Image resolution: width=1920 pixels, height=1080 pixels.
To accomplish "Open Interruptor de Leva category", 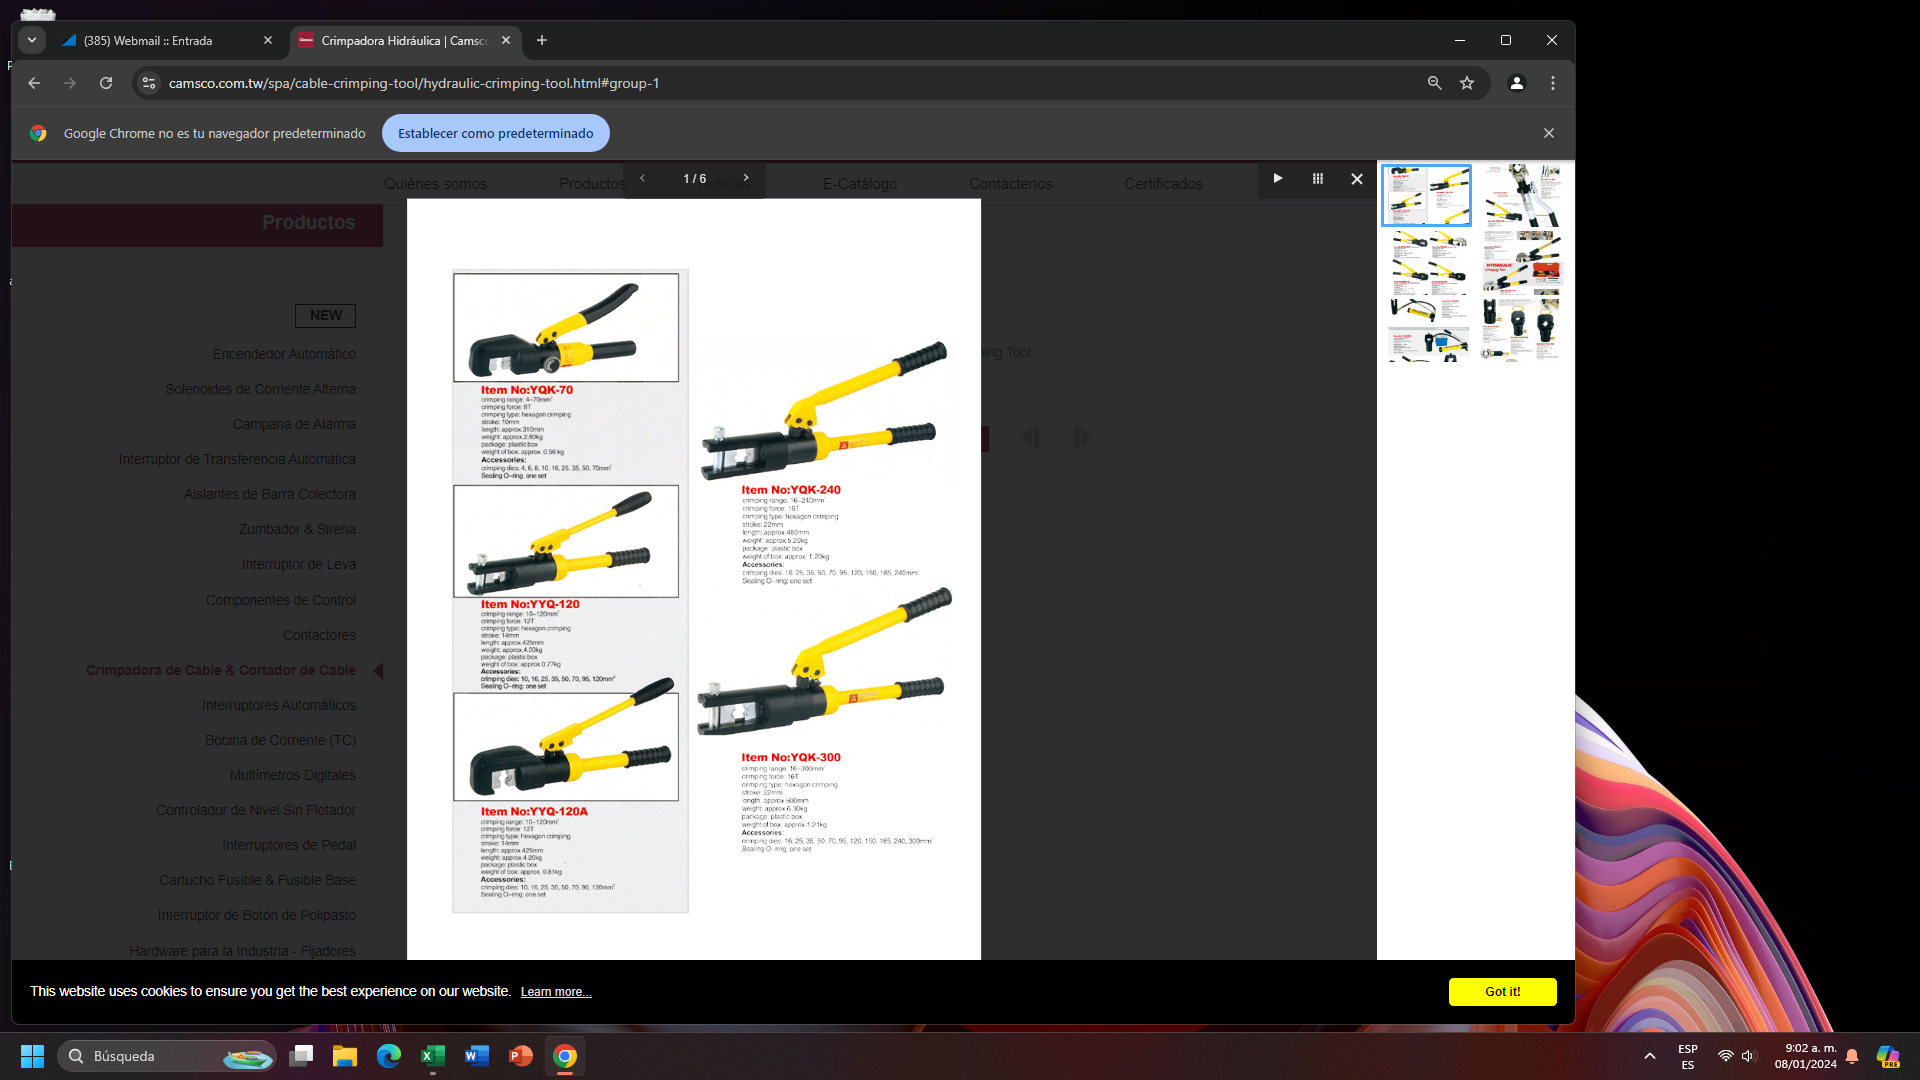I will coord(298,565).
